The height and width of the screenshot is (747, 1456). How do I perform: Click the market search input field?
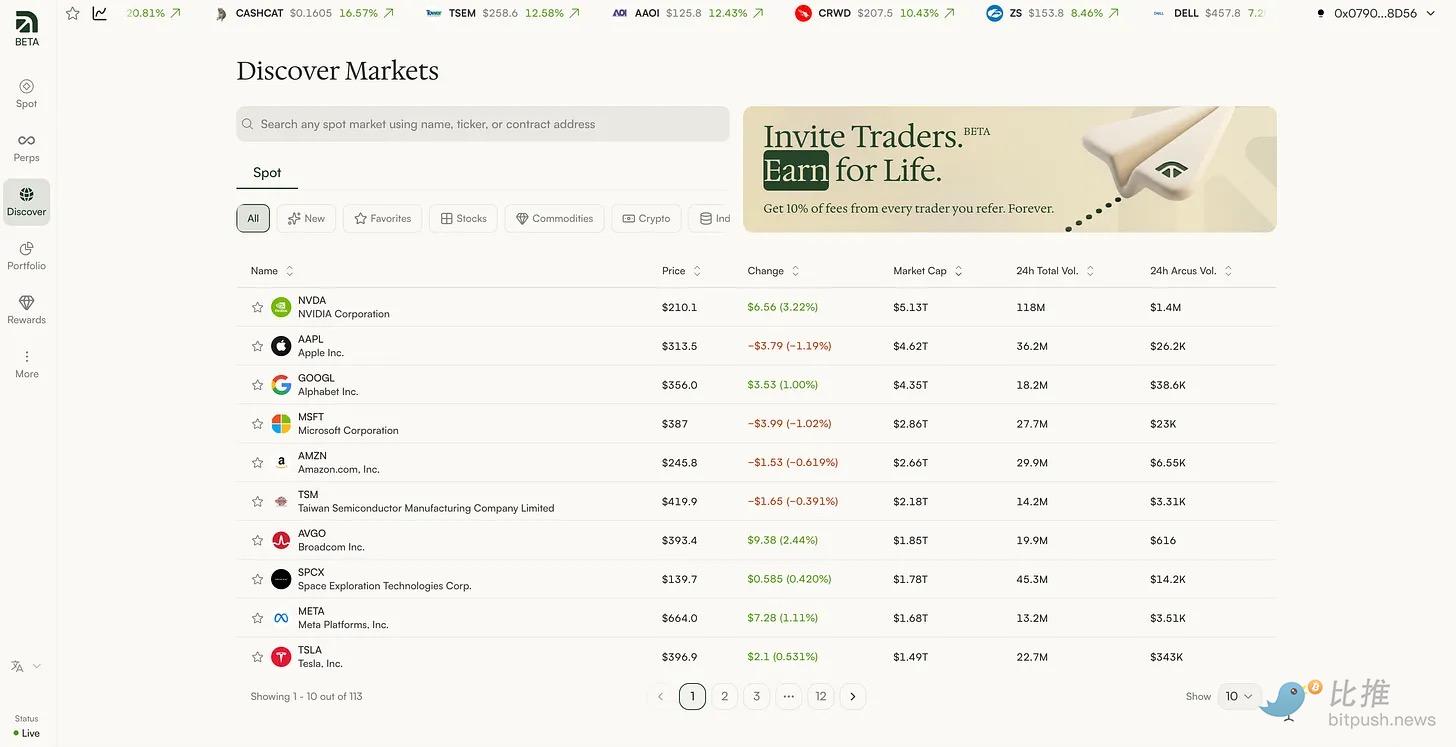483,124
